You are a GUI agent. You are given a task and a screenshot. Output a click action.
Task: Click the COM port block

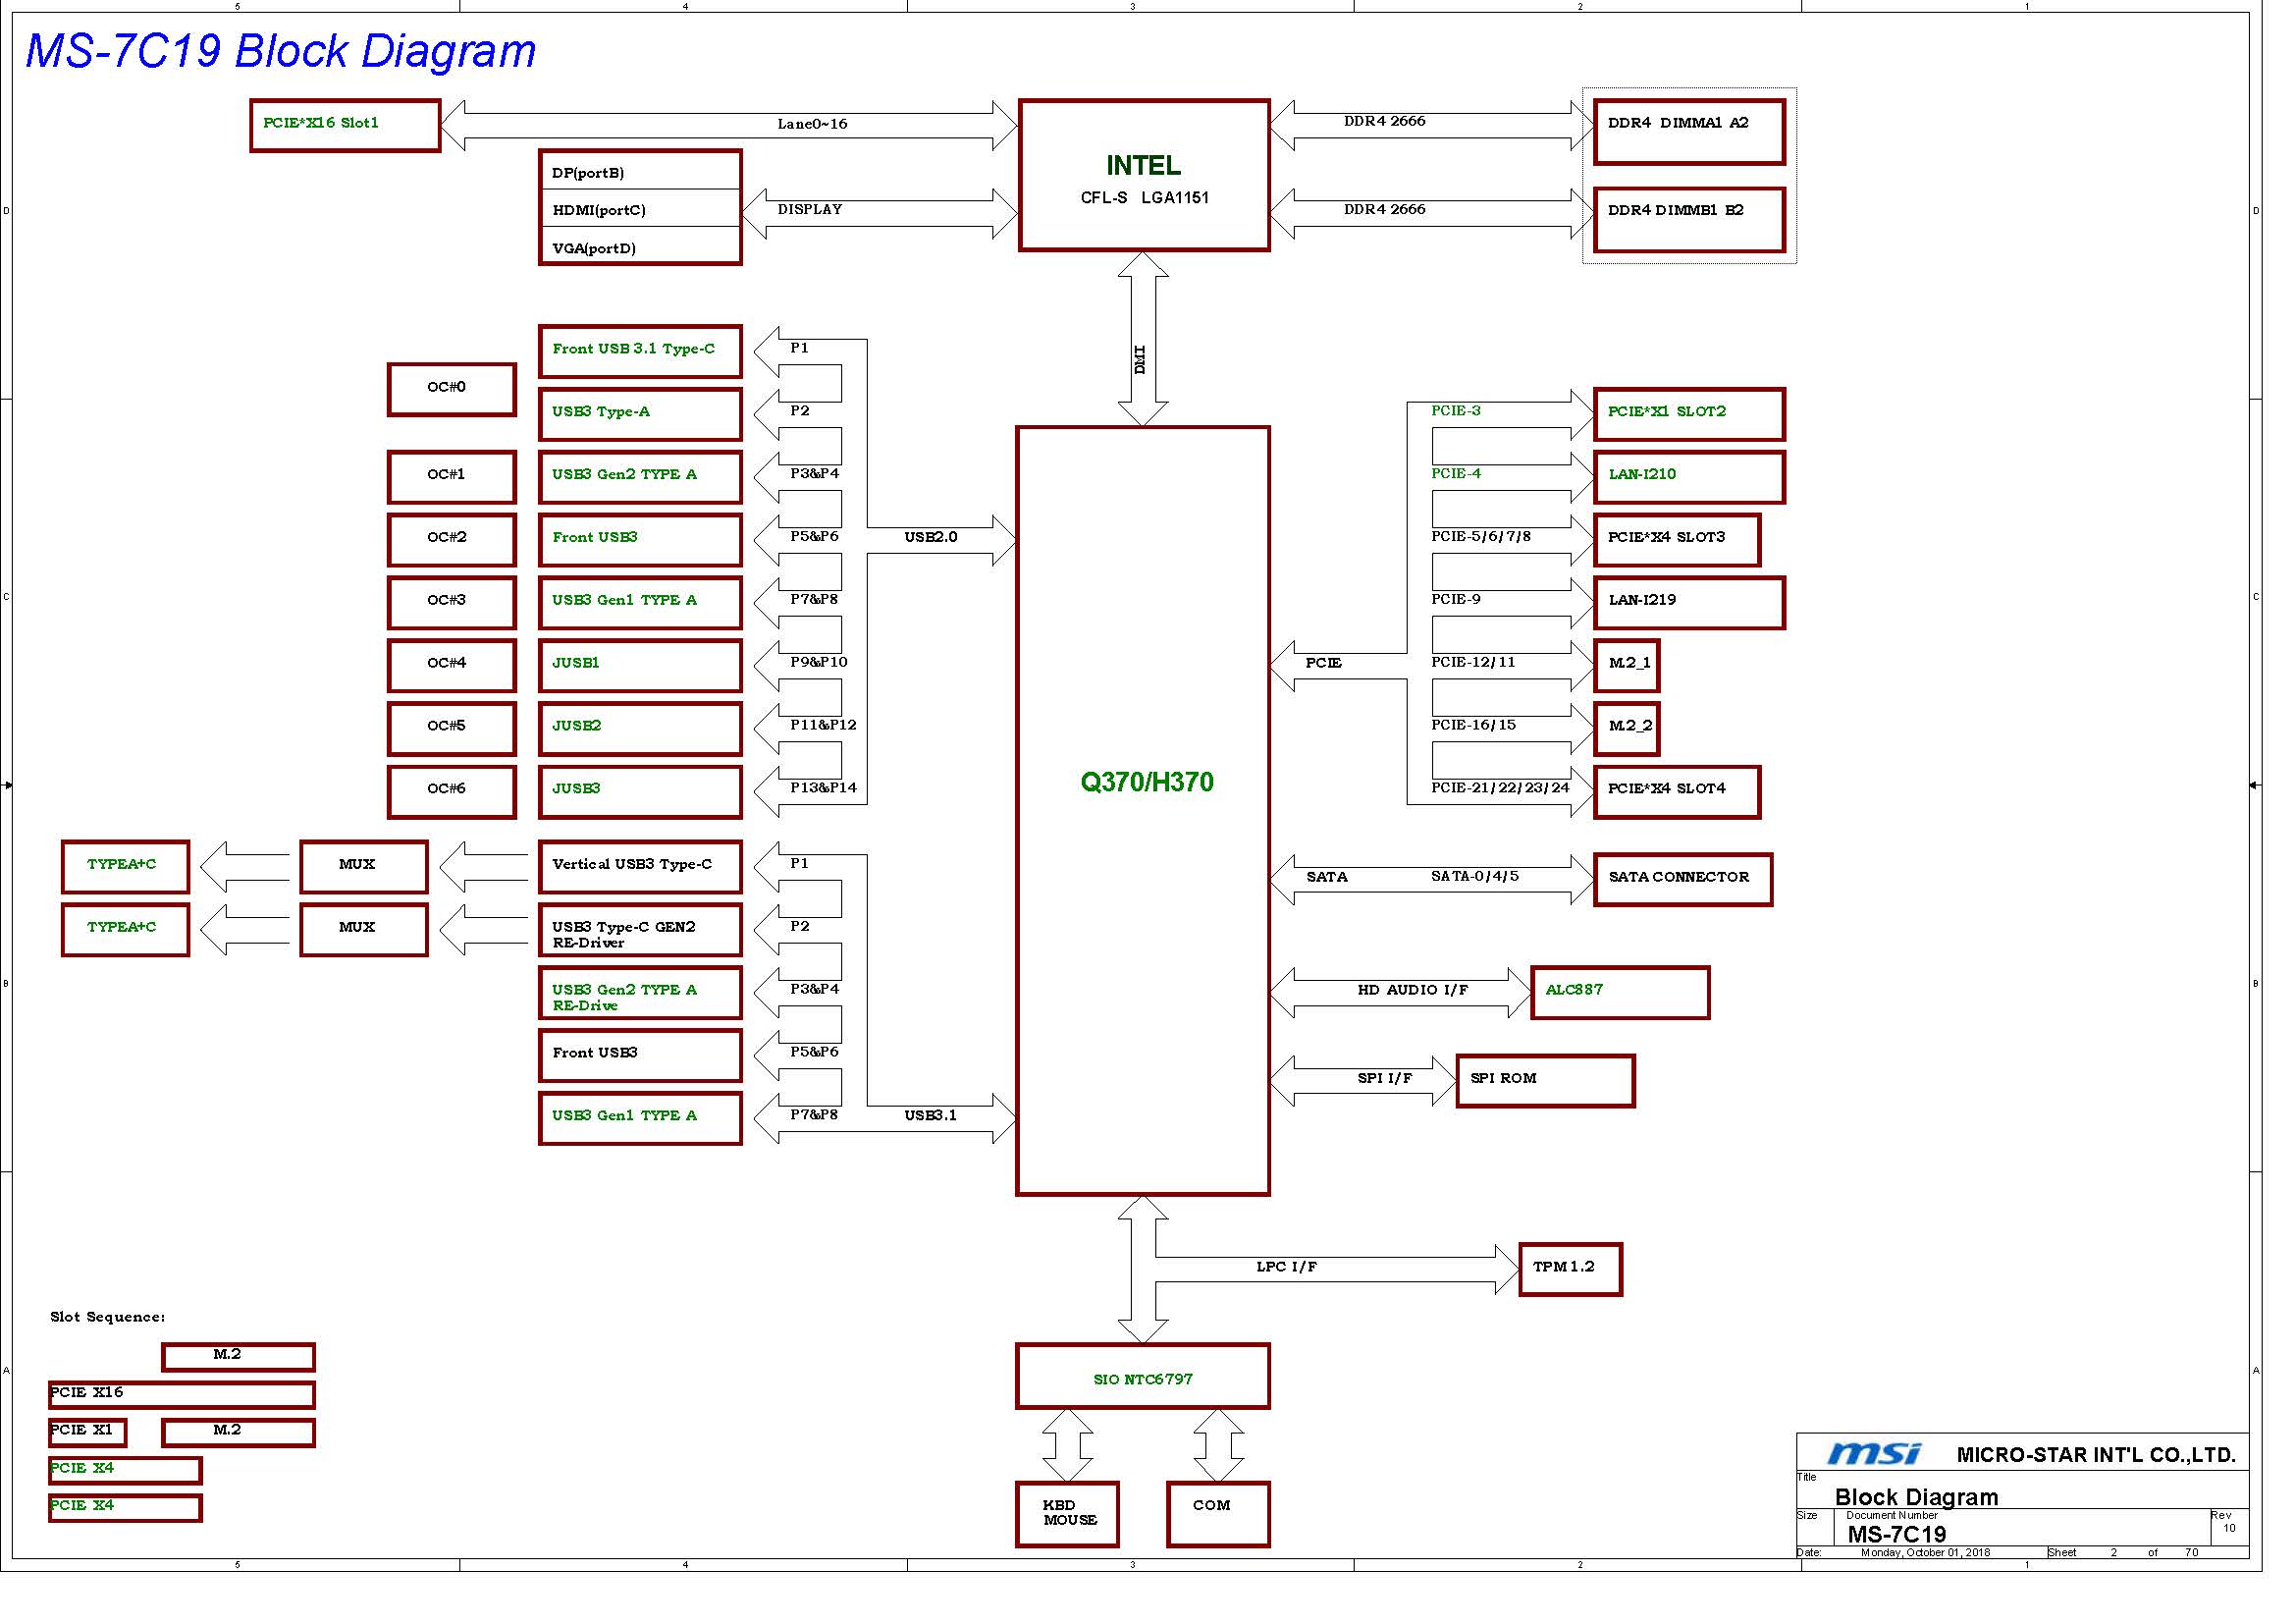(1218, 1515)
